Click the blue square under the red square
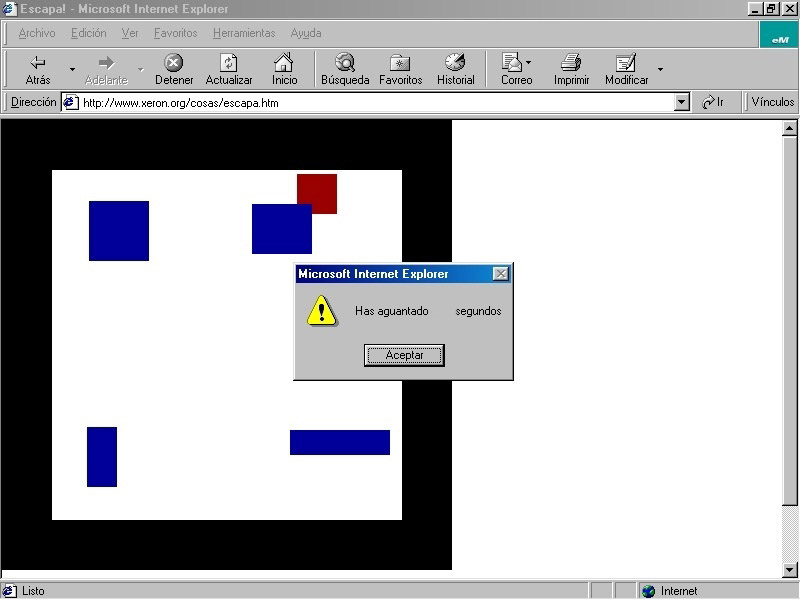Viewport: 800px width, 600px height. (x=282, y=229)
